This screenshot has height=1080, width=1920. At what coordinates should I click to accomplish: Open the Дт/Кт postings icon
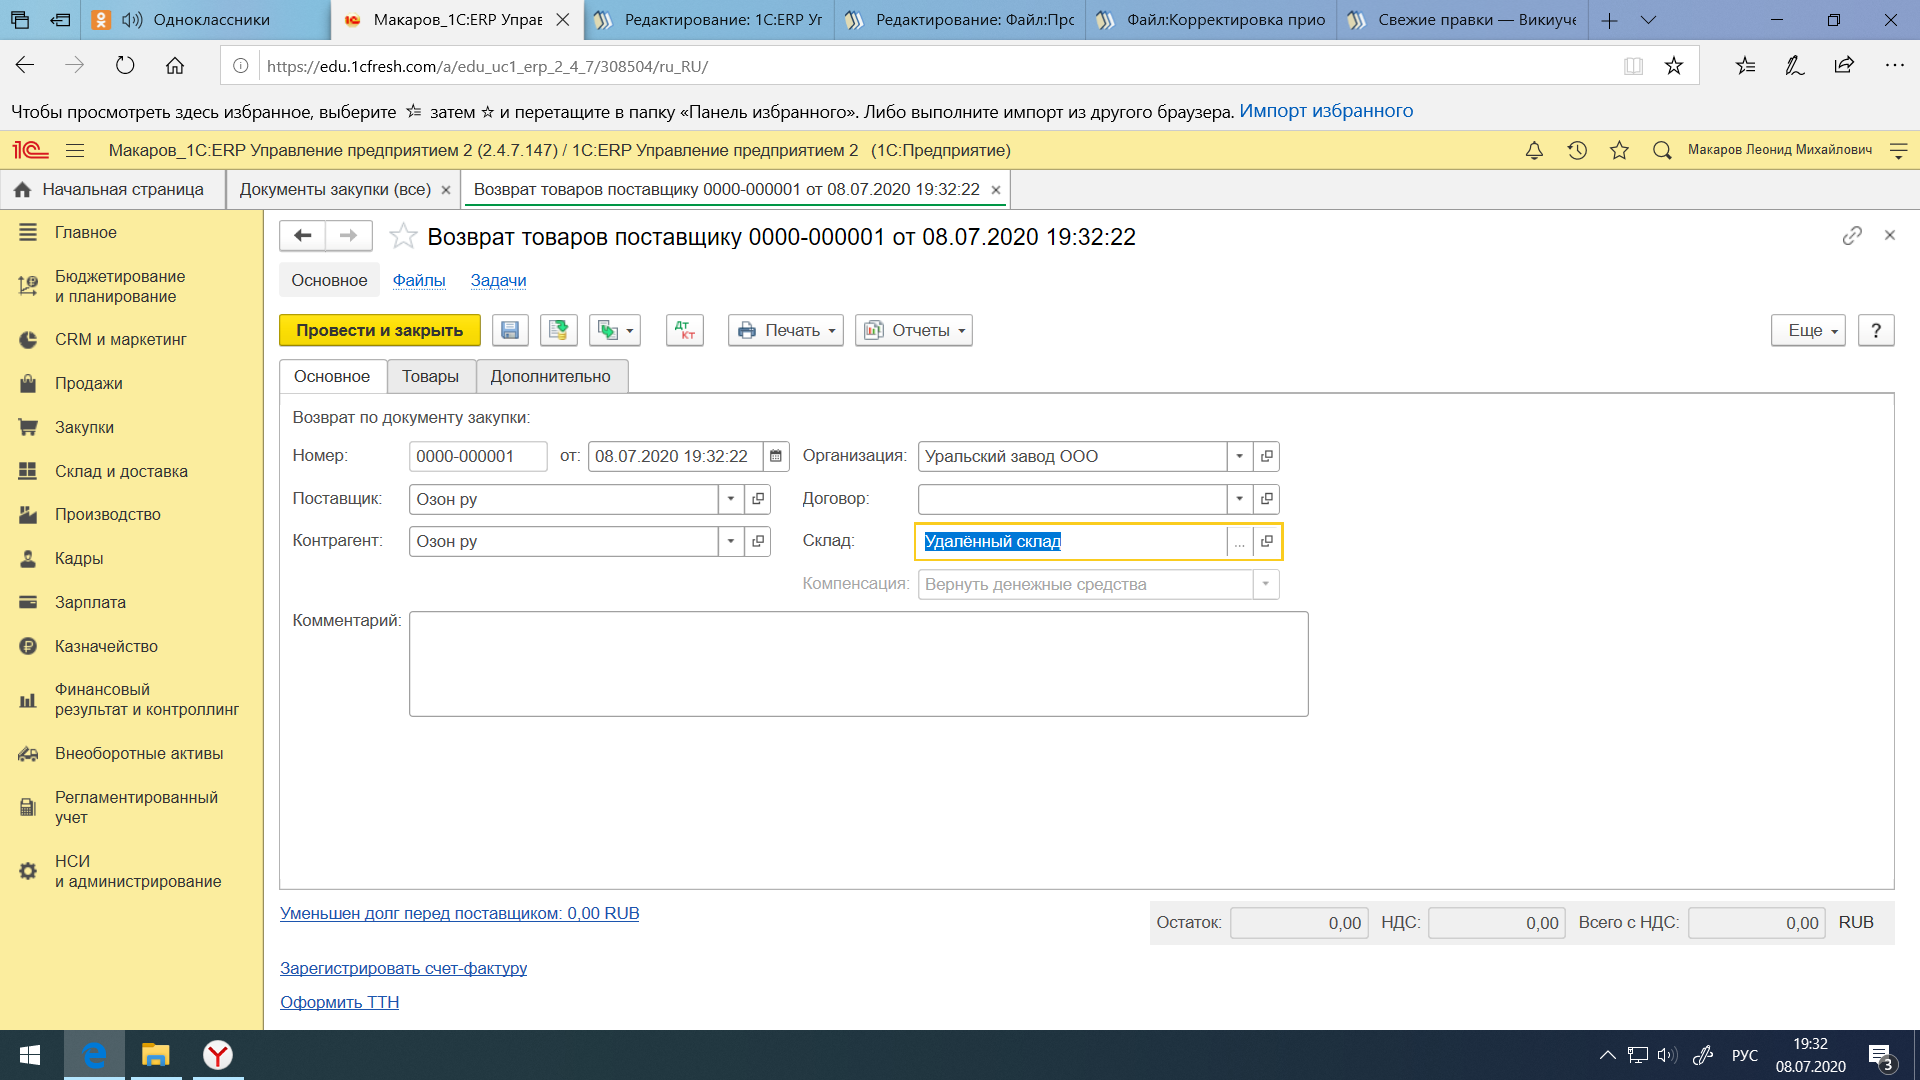[685, 330]
